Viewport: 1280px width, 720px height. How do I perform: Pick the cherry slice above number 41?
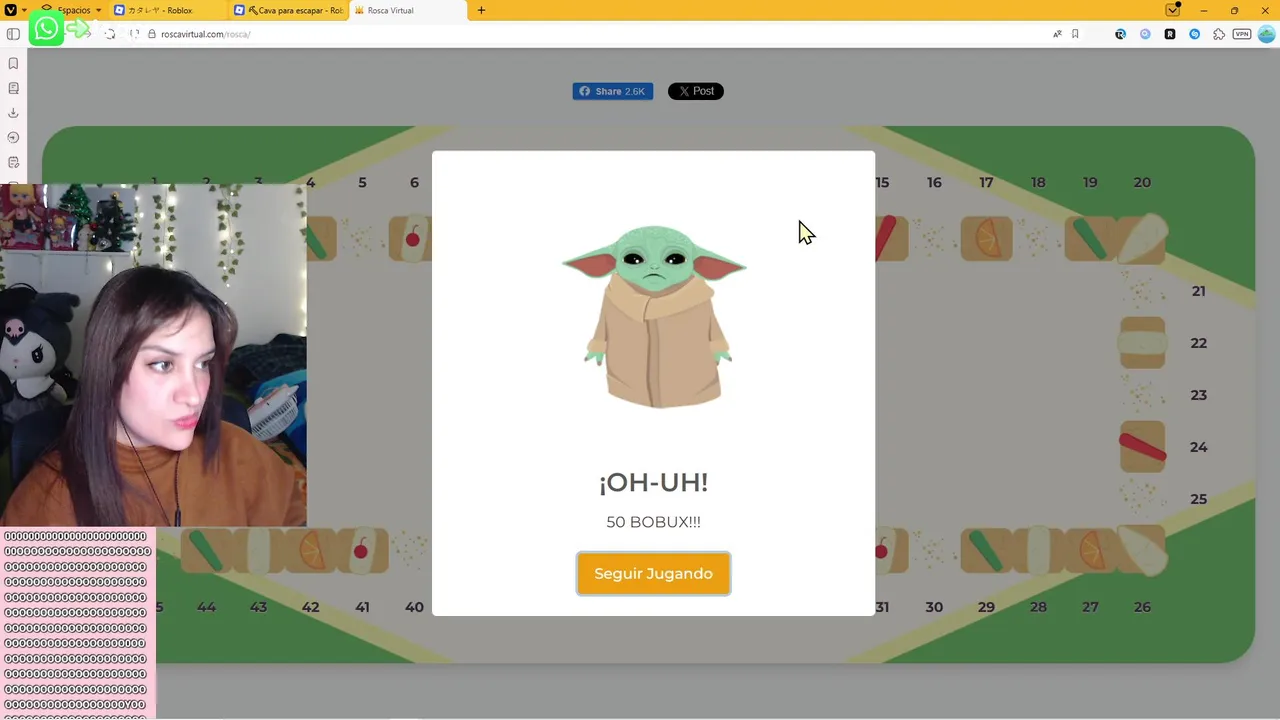(x=362, y=551)
